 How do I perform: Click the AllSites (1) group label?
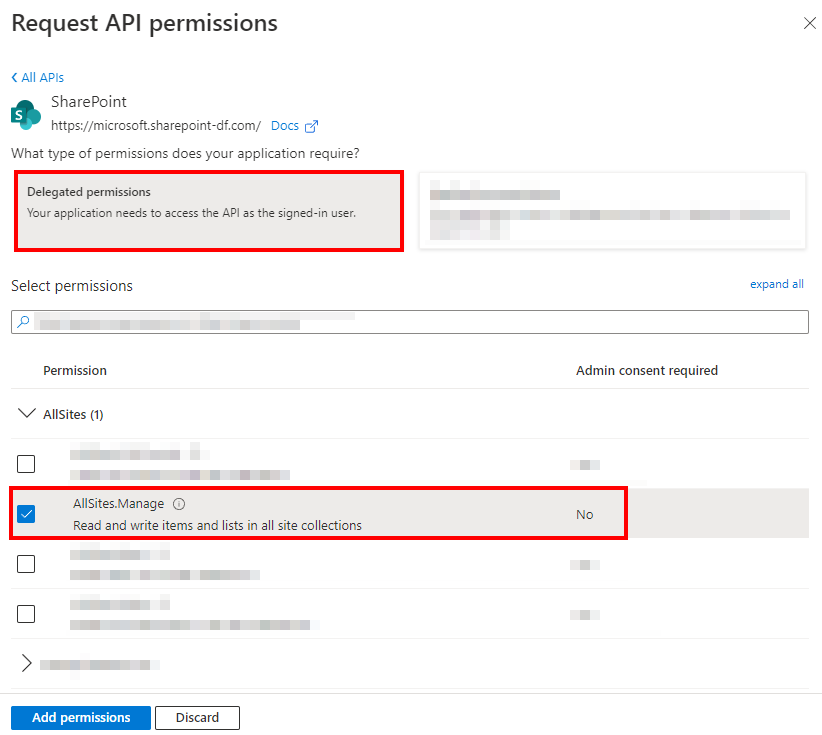73,415
